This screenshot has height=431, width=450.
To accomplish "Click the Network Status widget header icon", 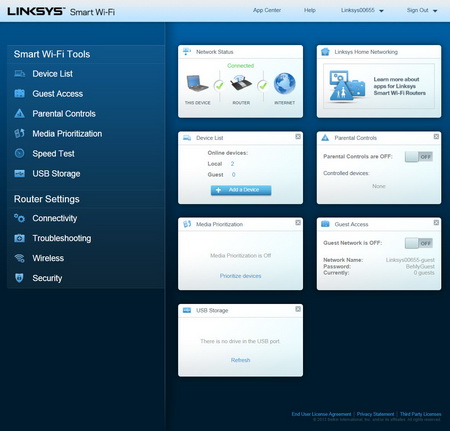I will tap(187, 52).
